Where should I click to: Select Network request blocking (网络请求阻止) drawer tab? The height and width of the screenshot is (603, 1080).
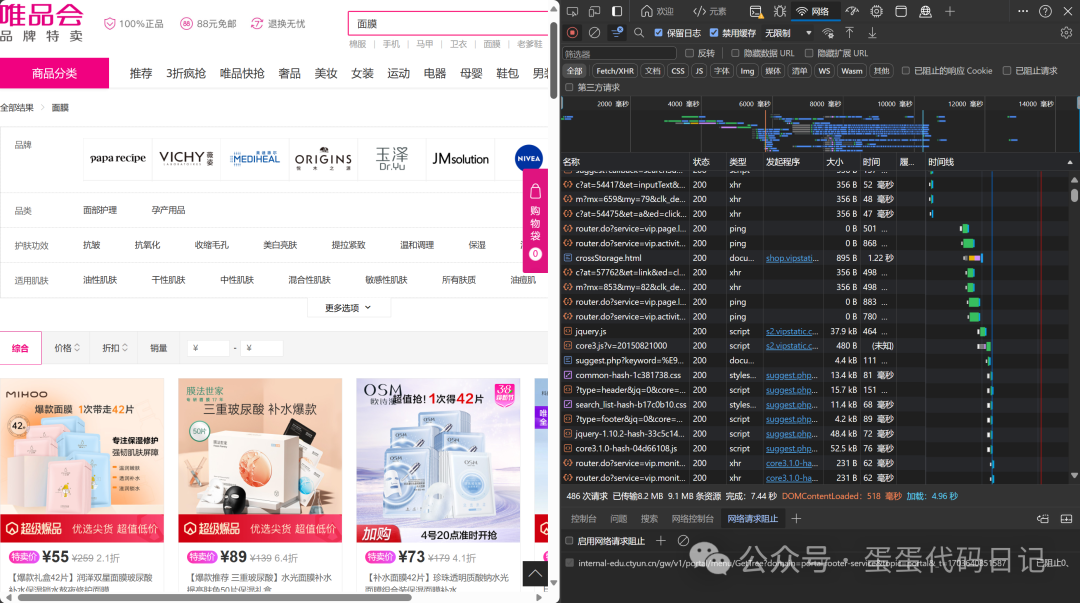tap(752, 519)
